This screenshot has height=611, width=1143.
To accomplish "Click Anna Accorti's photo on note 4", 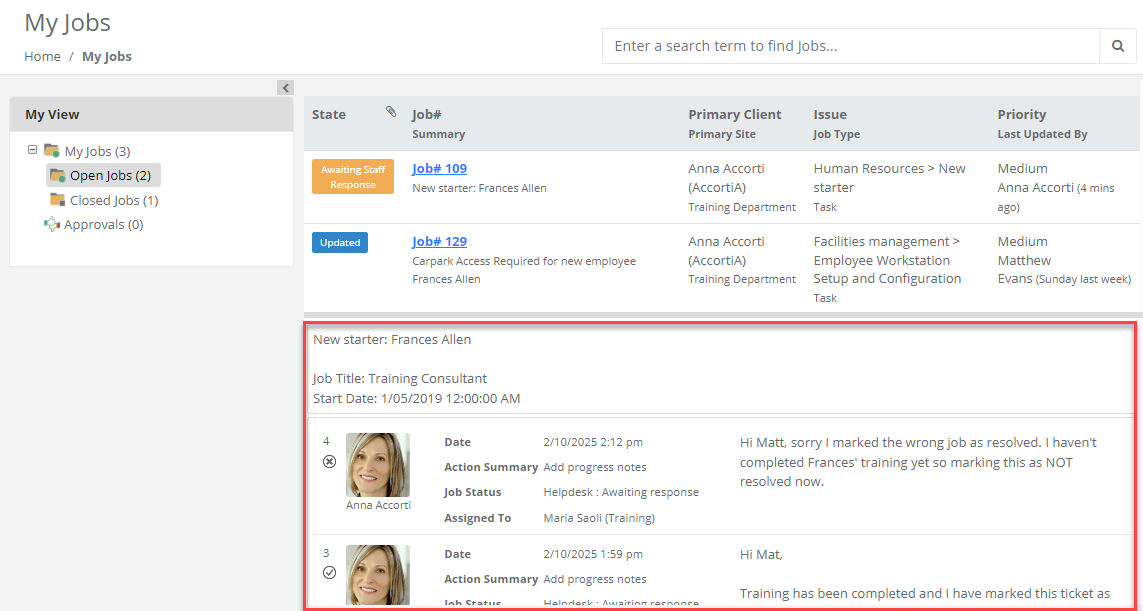I will (378, 465).
